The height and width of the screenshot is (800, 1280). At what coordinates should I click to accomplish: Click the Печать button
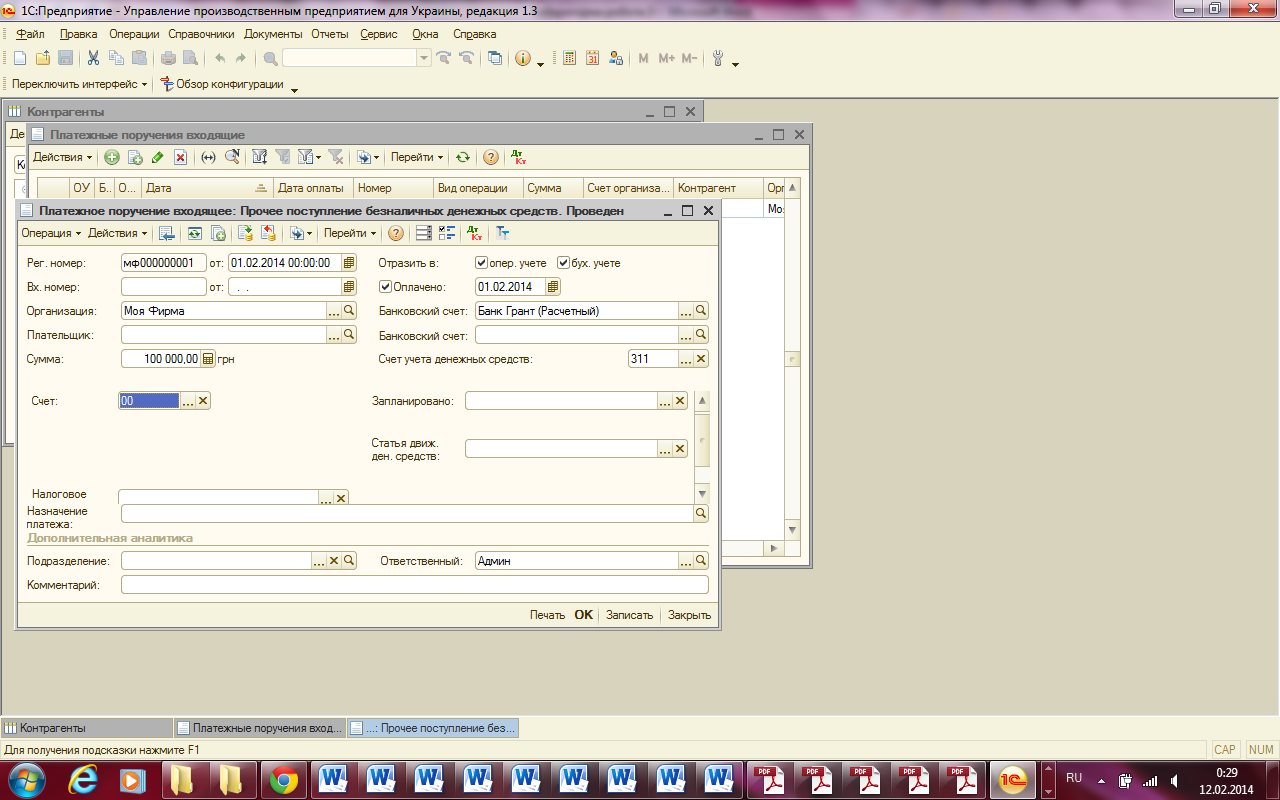click(x=547, y=615)
